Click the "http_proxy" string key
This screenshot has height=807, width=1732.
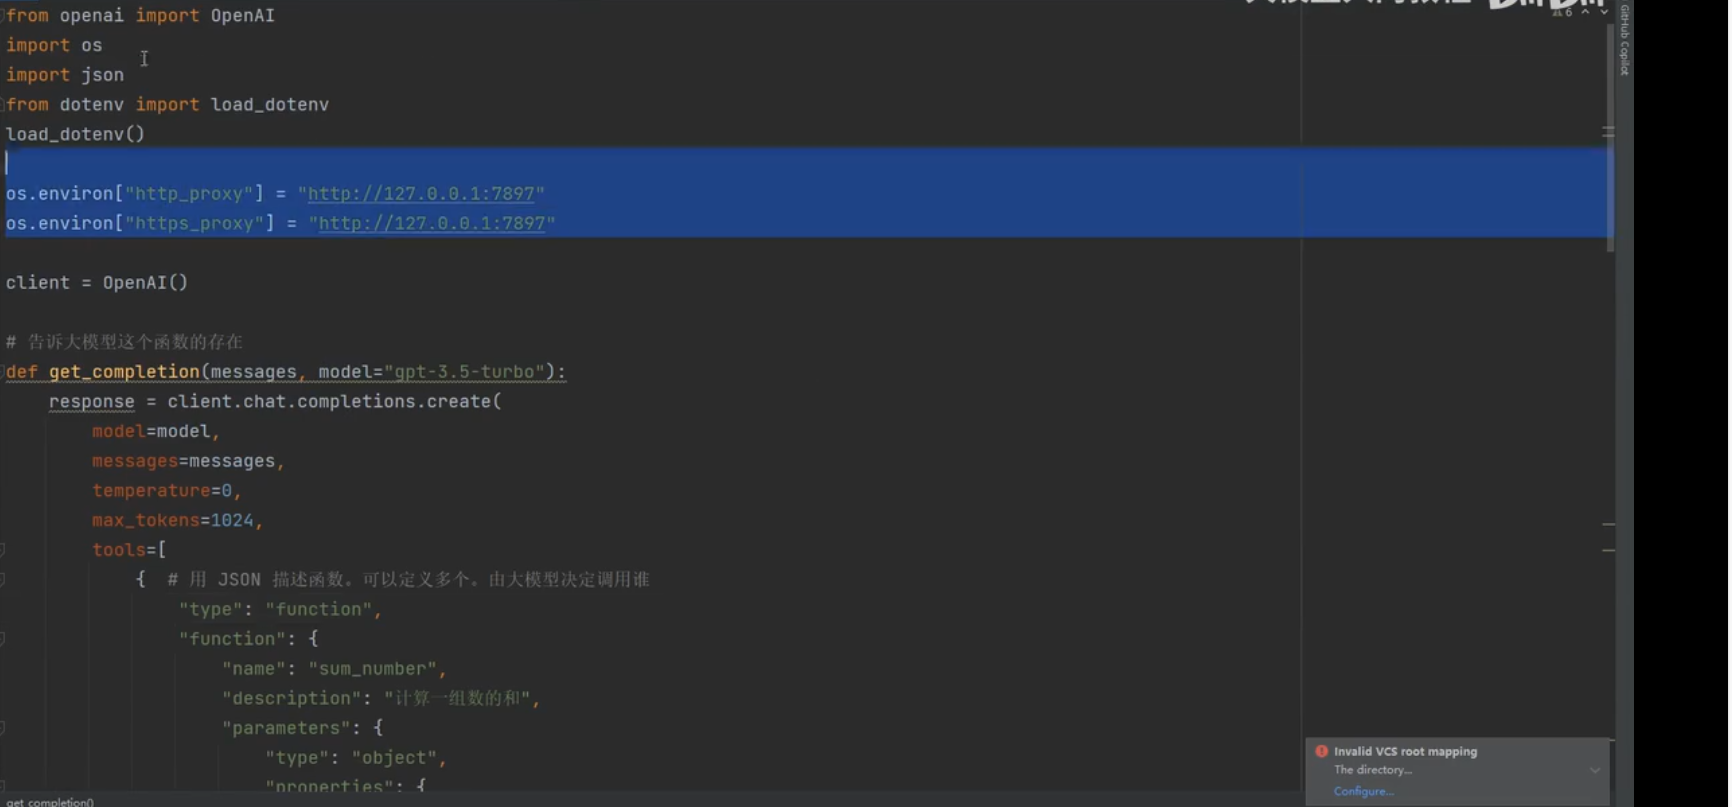(189, 194)
